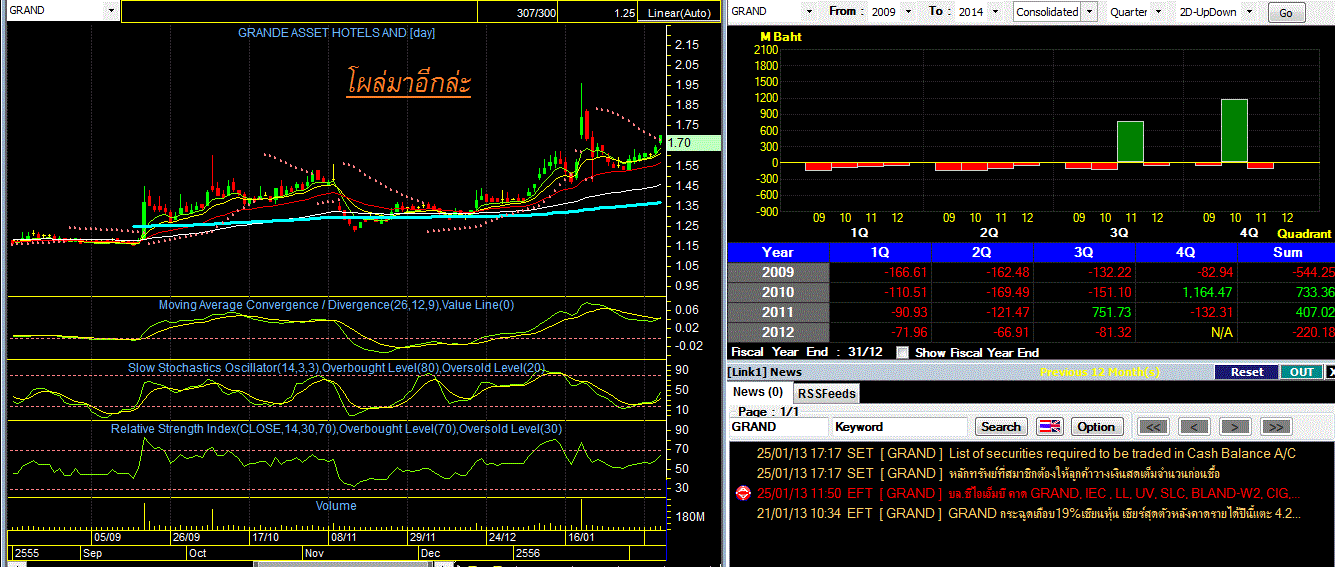Close the Link1 News panel with X
This screenshot has height=567, width=1335.
pyautogui.click(x=1330, y=372)
